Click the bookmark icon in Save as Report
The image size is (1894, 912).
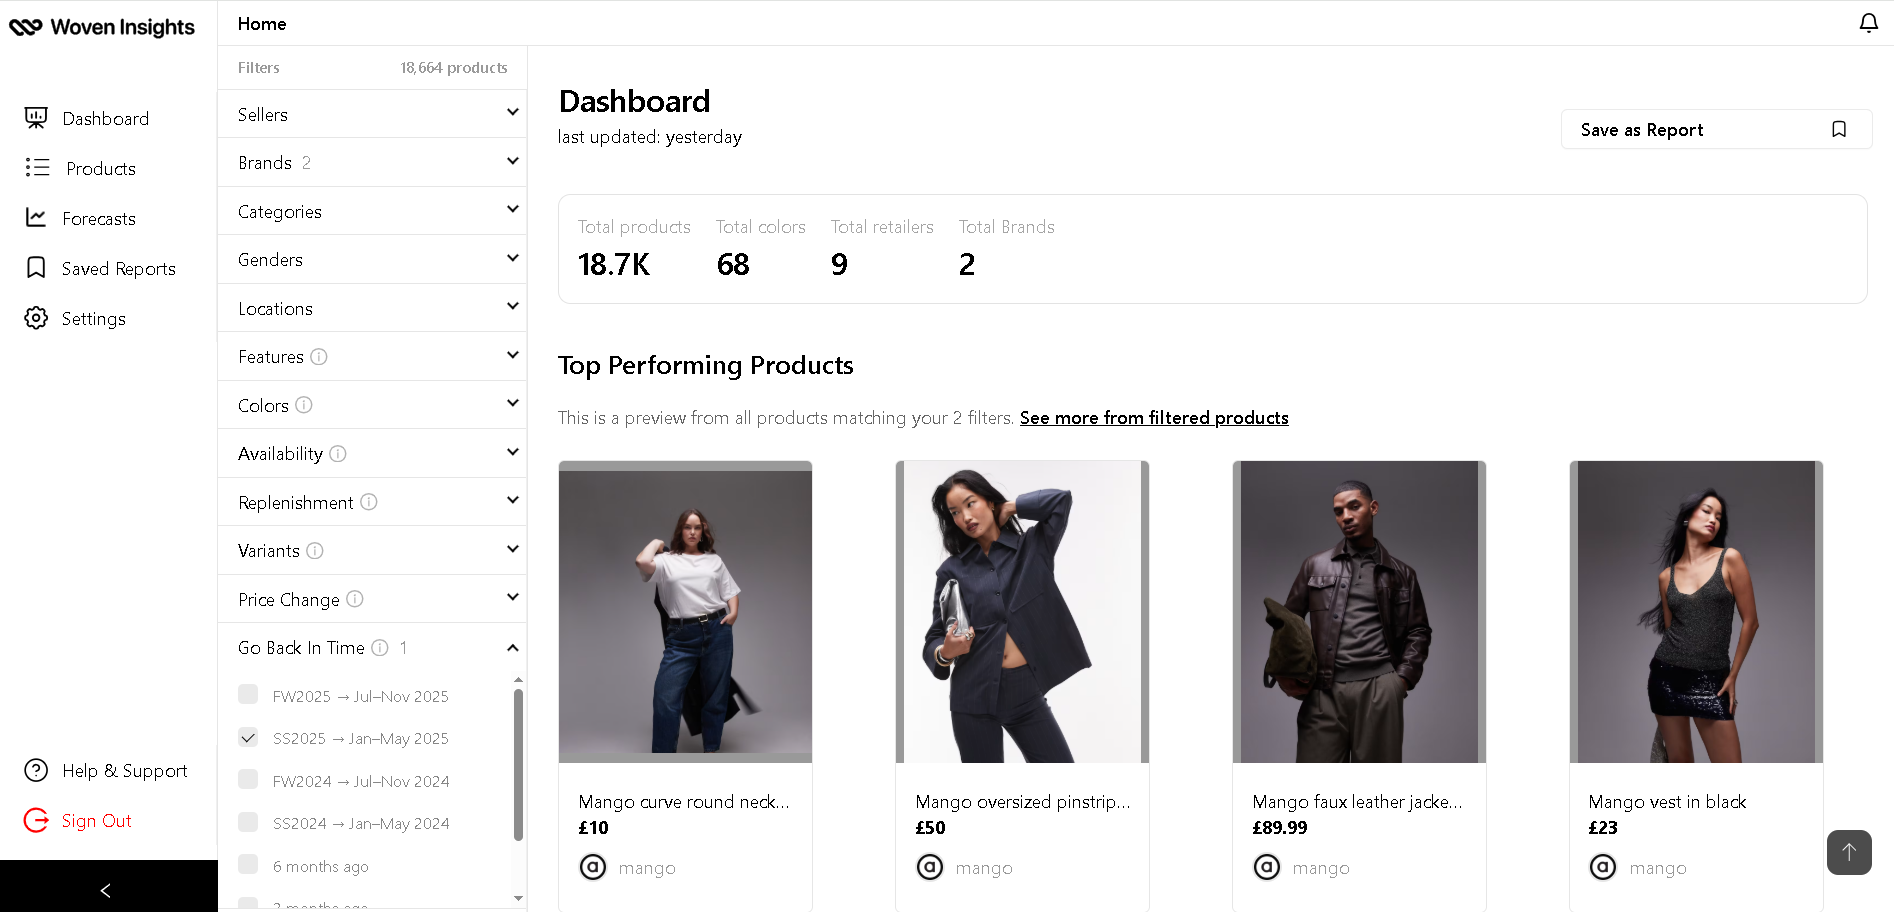click(x=1839, y=129)
